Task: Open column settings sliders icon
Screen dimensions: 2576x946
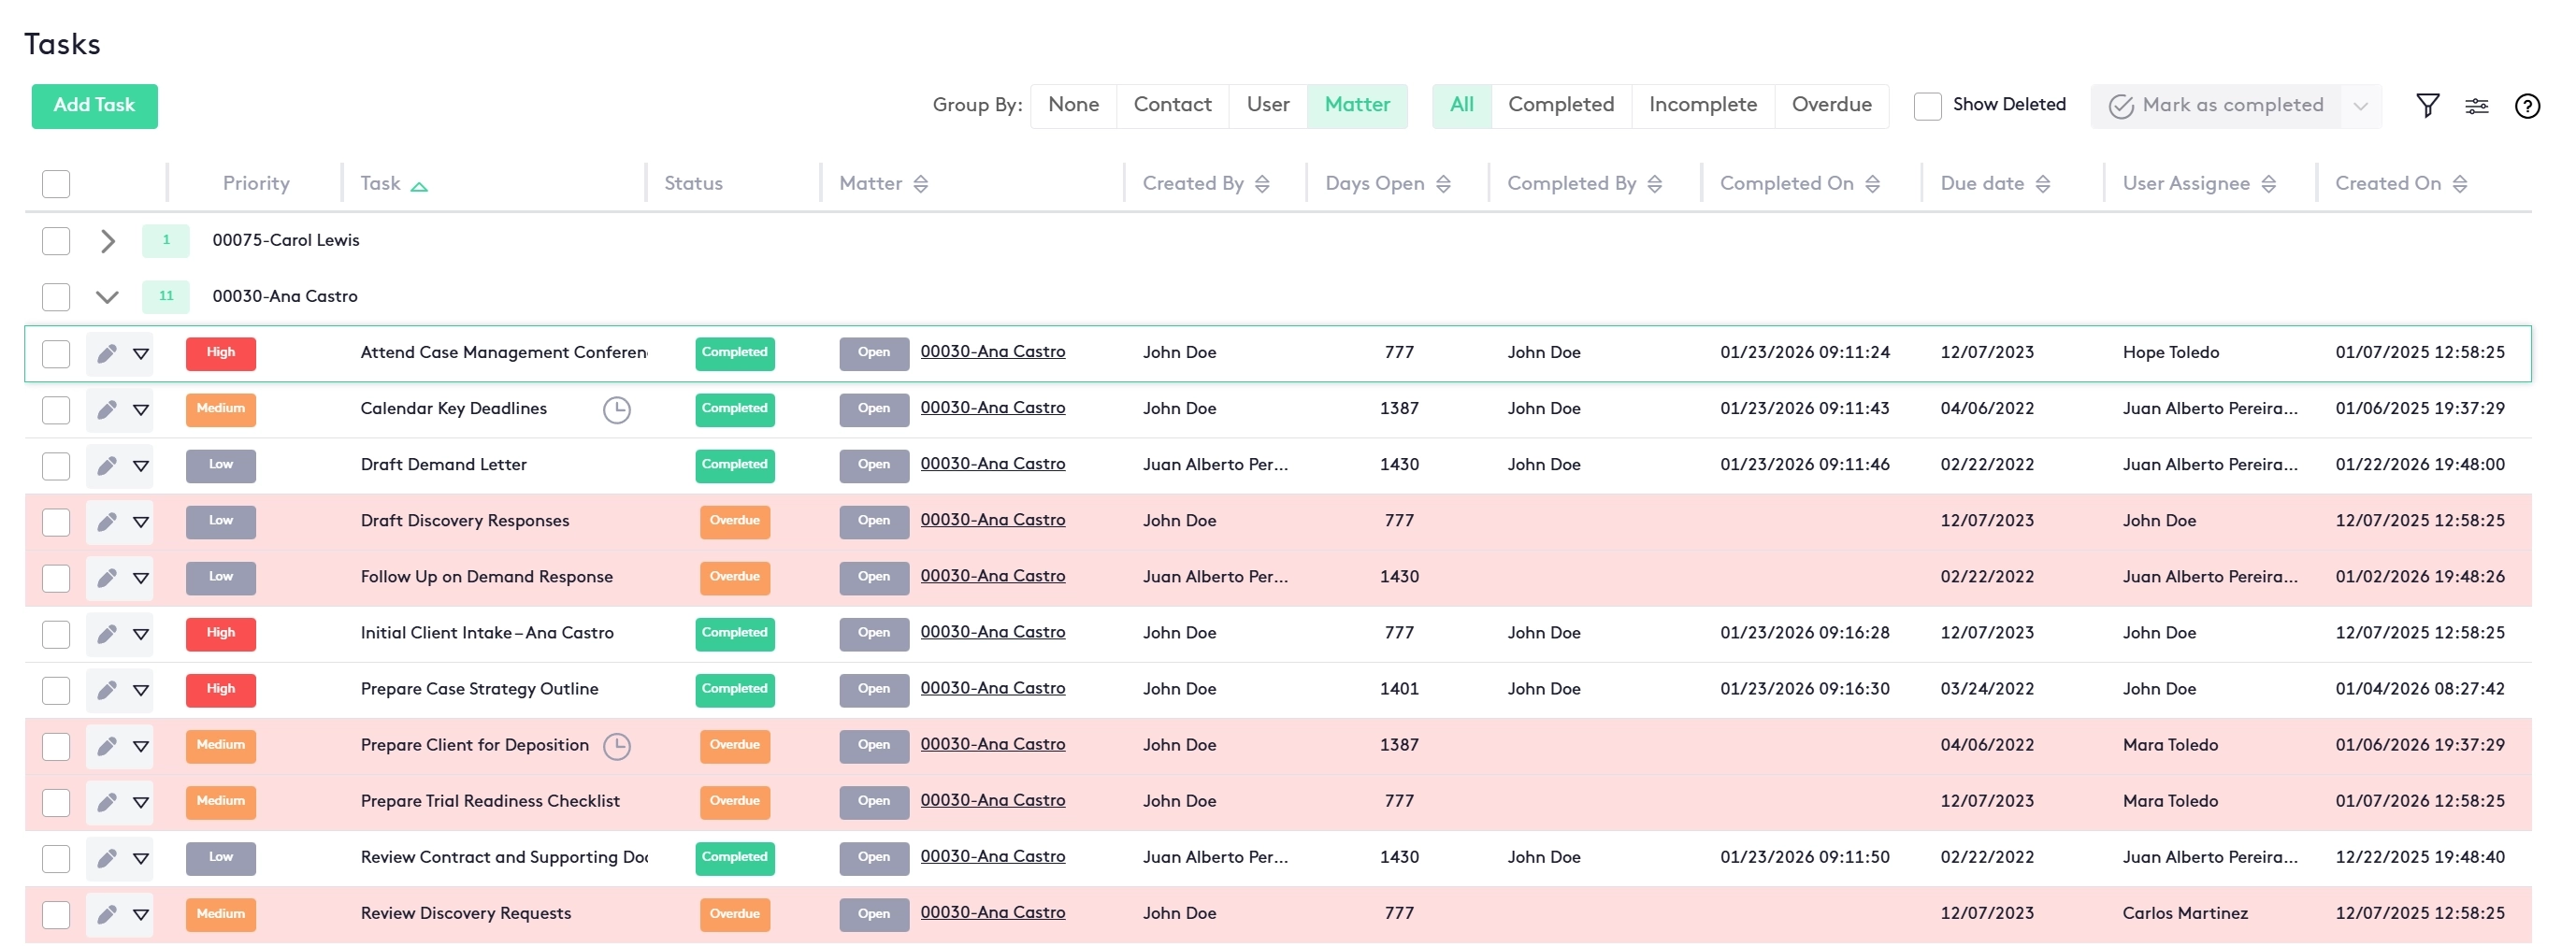Action: 2476,106
